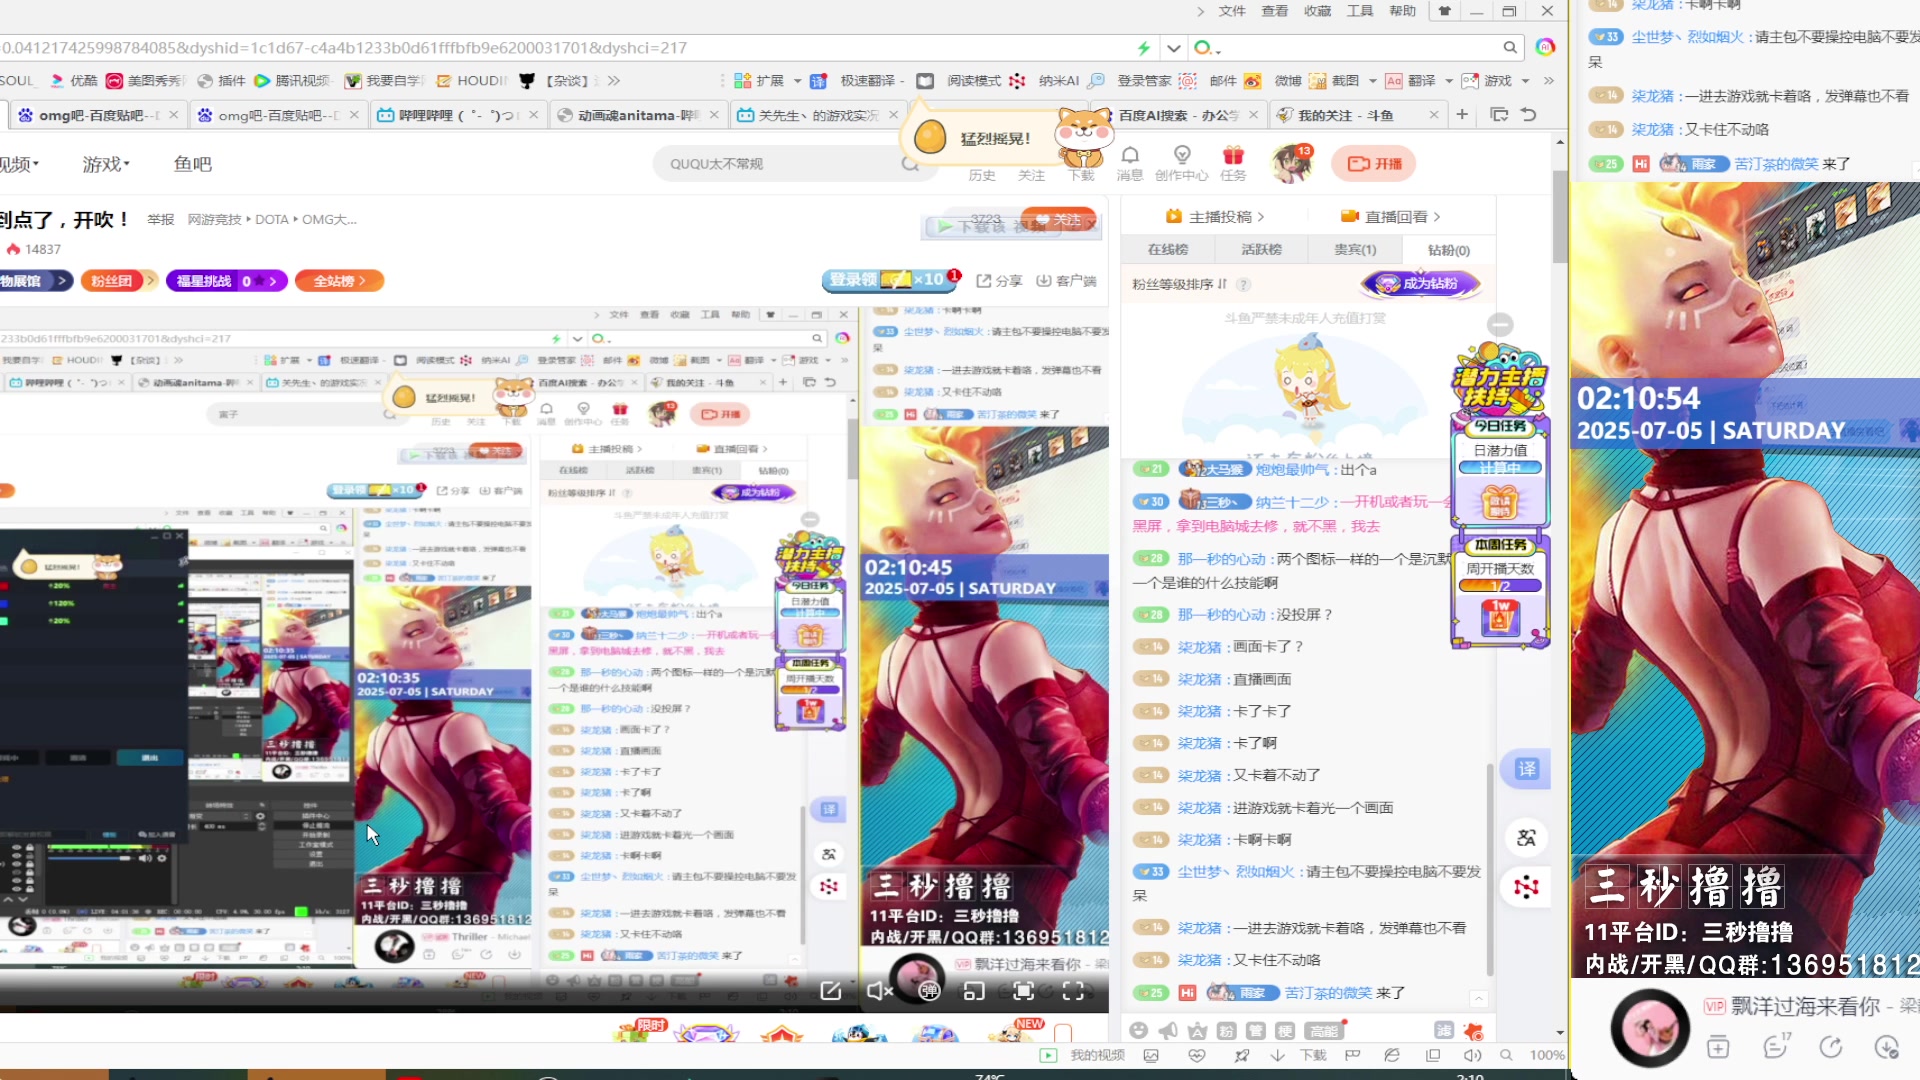Open the 文件 menu

click(1232, 11)
